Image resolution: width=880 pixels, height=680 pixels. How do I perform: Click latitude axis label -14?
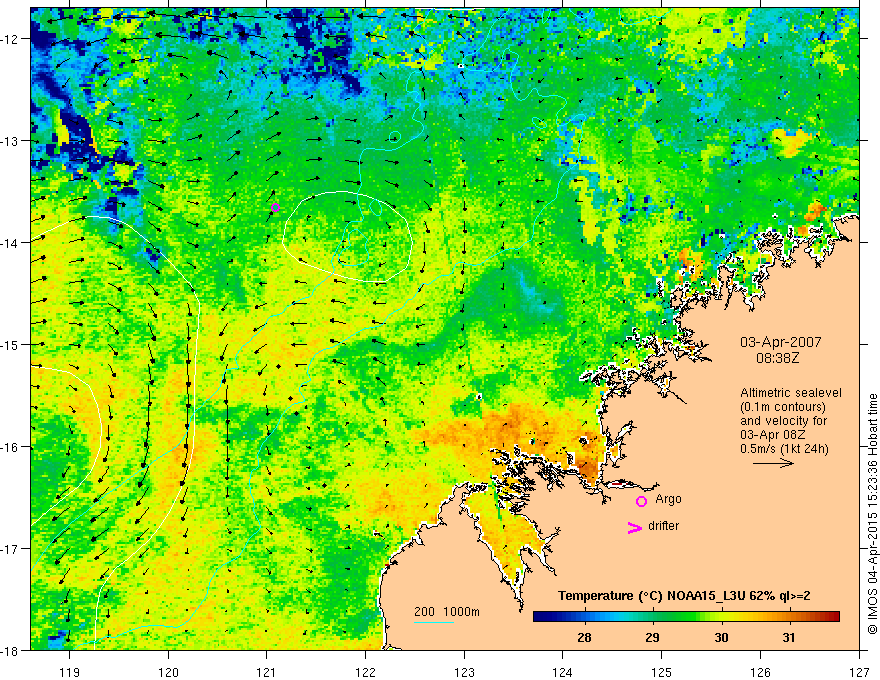[x=11, y=243]
